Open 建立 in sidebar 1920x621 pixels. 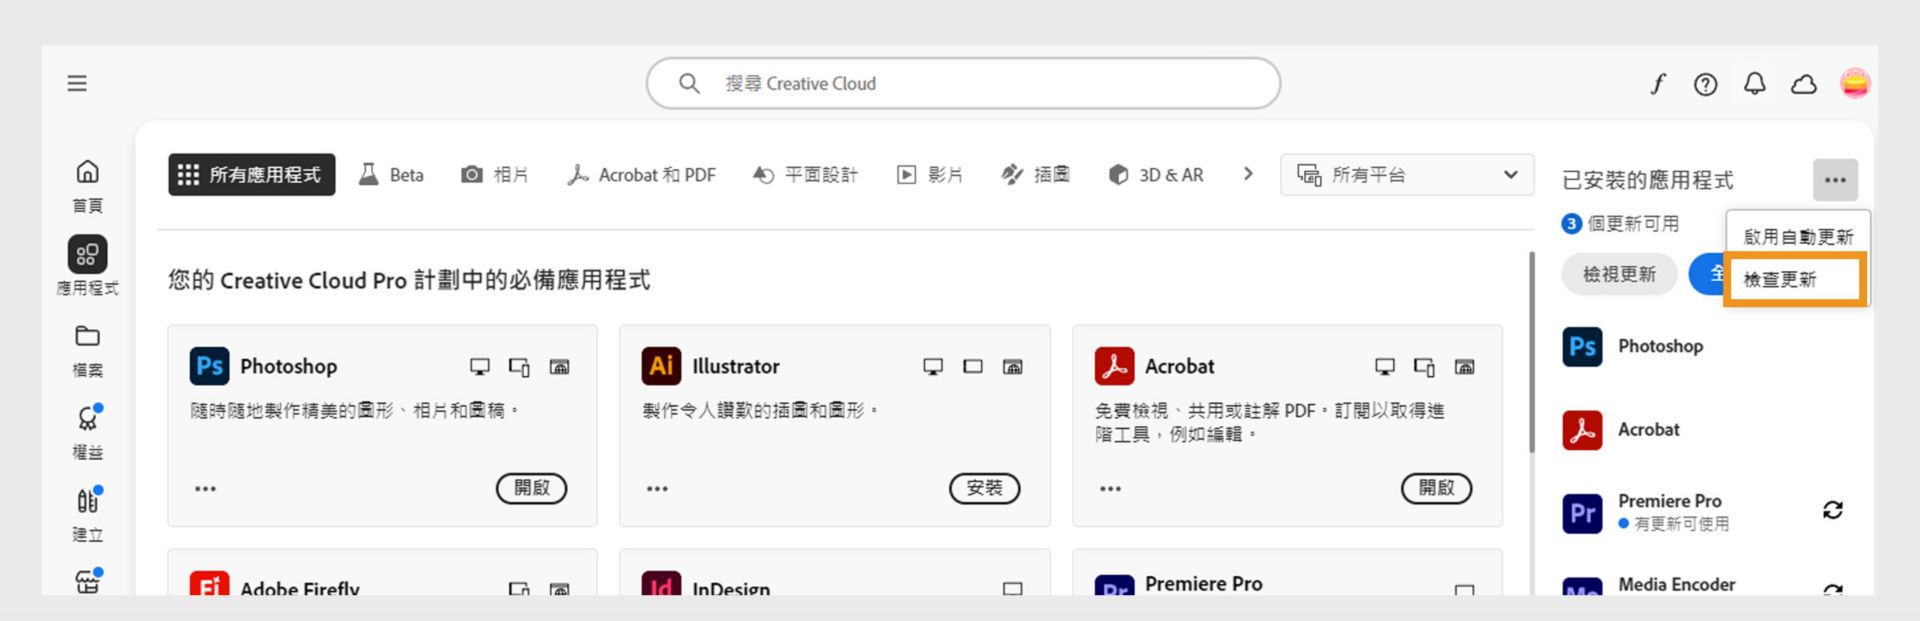[x=87, y=514]
